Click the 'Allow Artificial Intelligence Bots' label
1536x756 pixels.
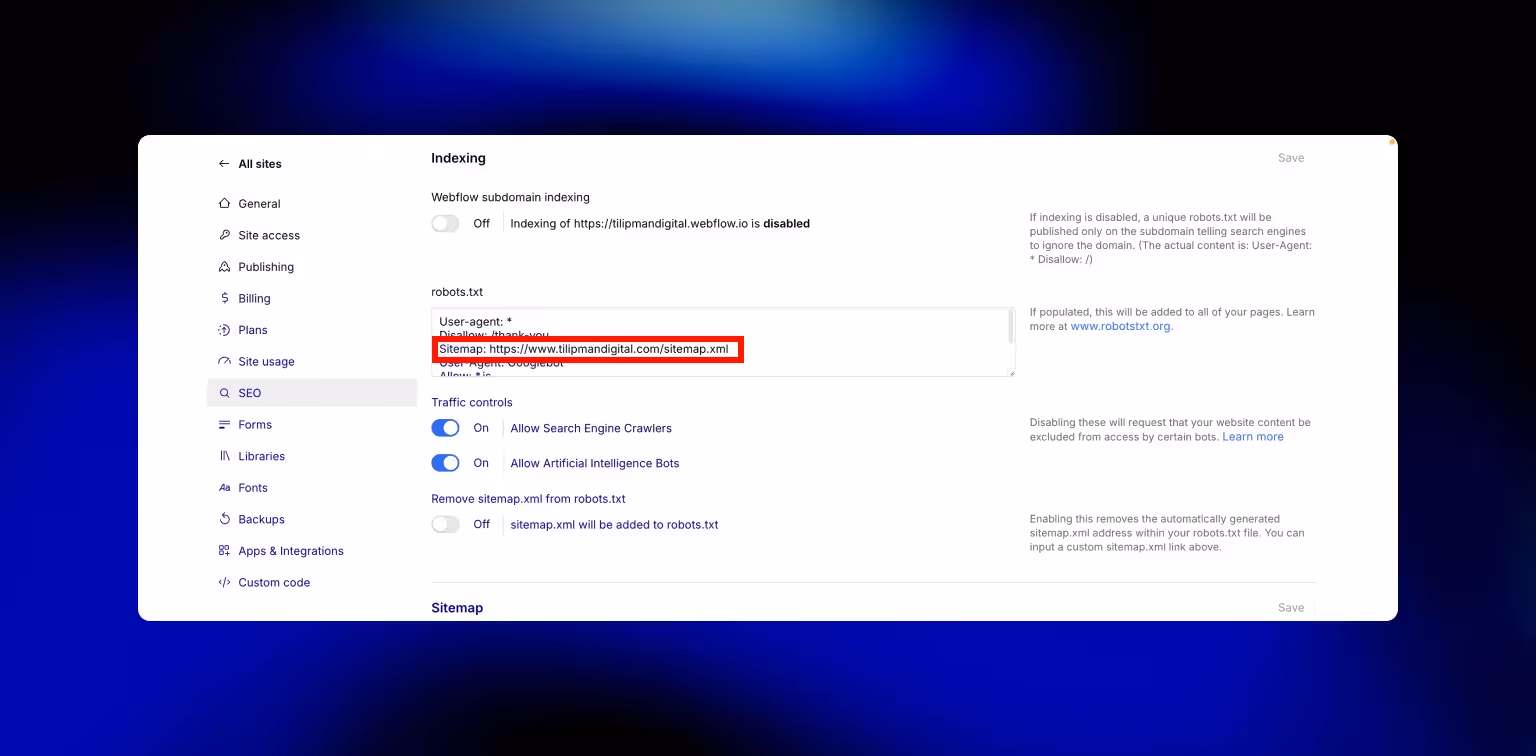click(595, 464)
